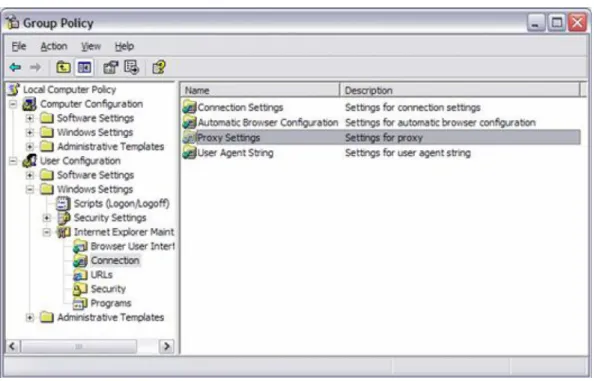Viewport: 594px width, 381px height.
Task: Click the Computer Configuration node icon
Action: (29, 104)
